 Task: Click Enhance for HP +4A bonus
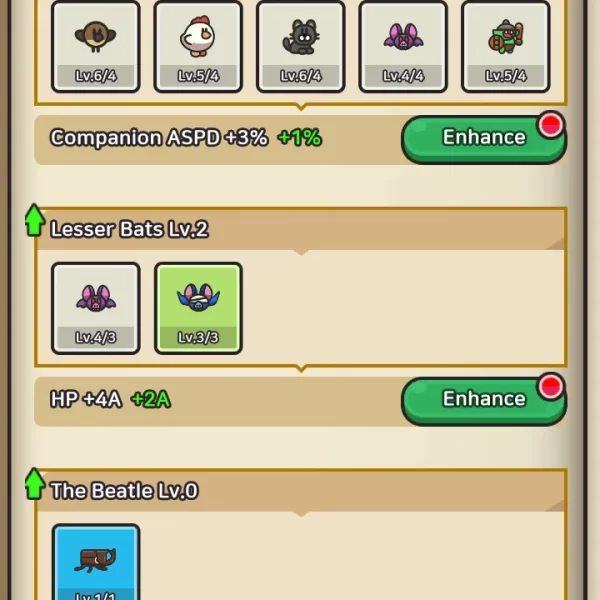click(x=484, y=401)
